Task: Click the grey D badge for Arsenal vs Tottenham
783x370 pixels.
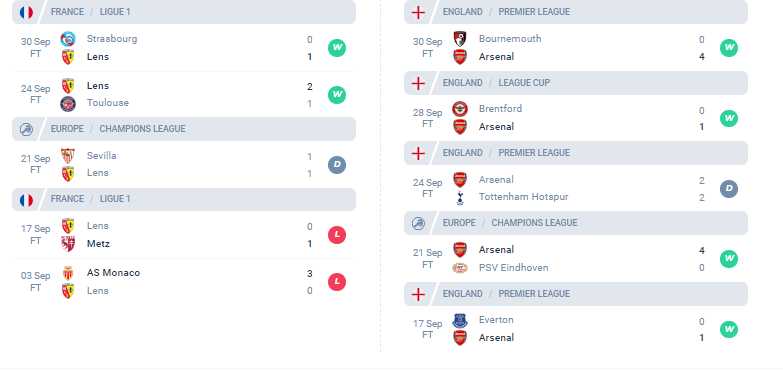Action: click(729, 189)
